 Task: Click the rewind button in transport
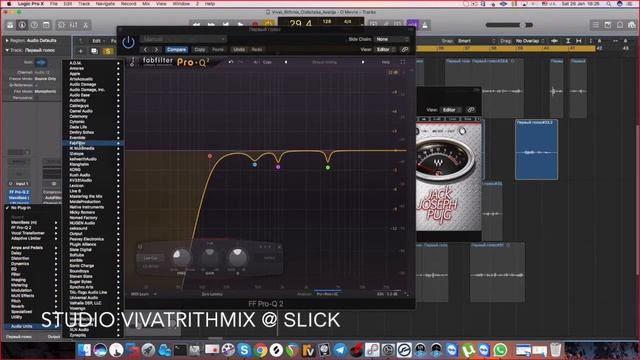click(196, 24)
